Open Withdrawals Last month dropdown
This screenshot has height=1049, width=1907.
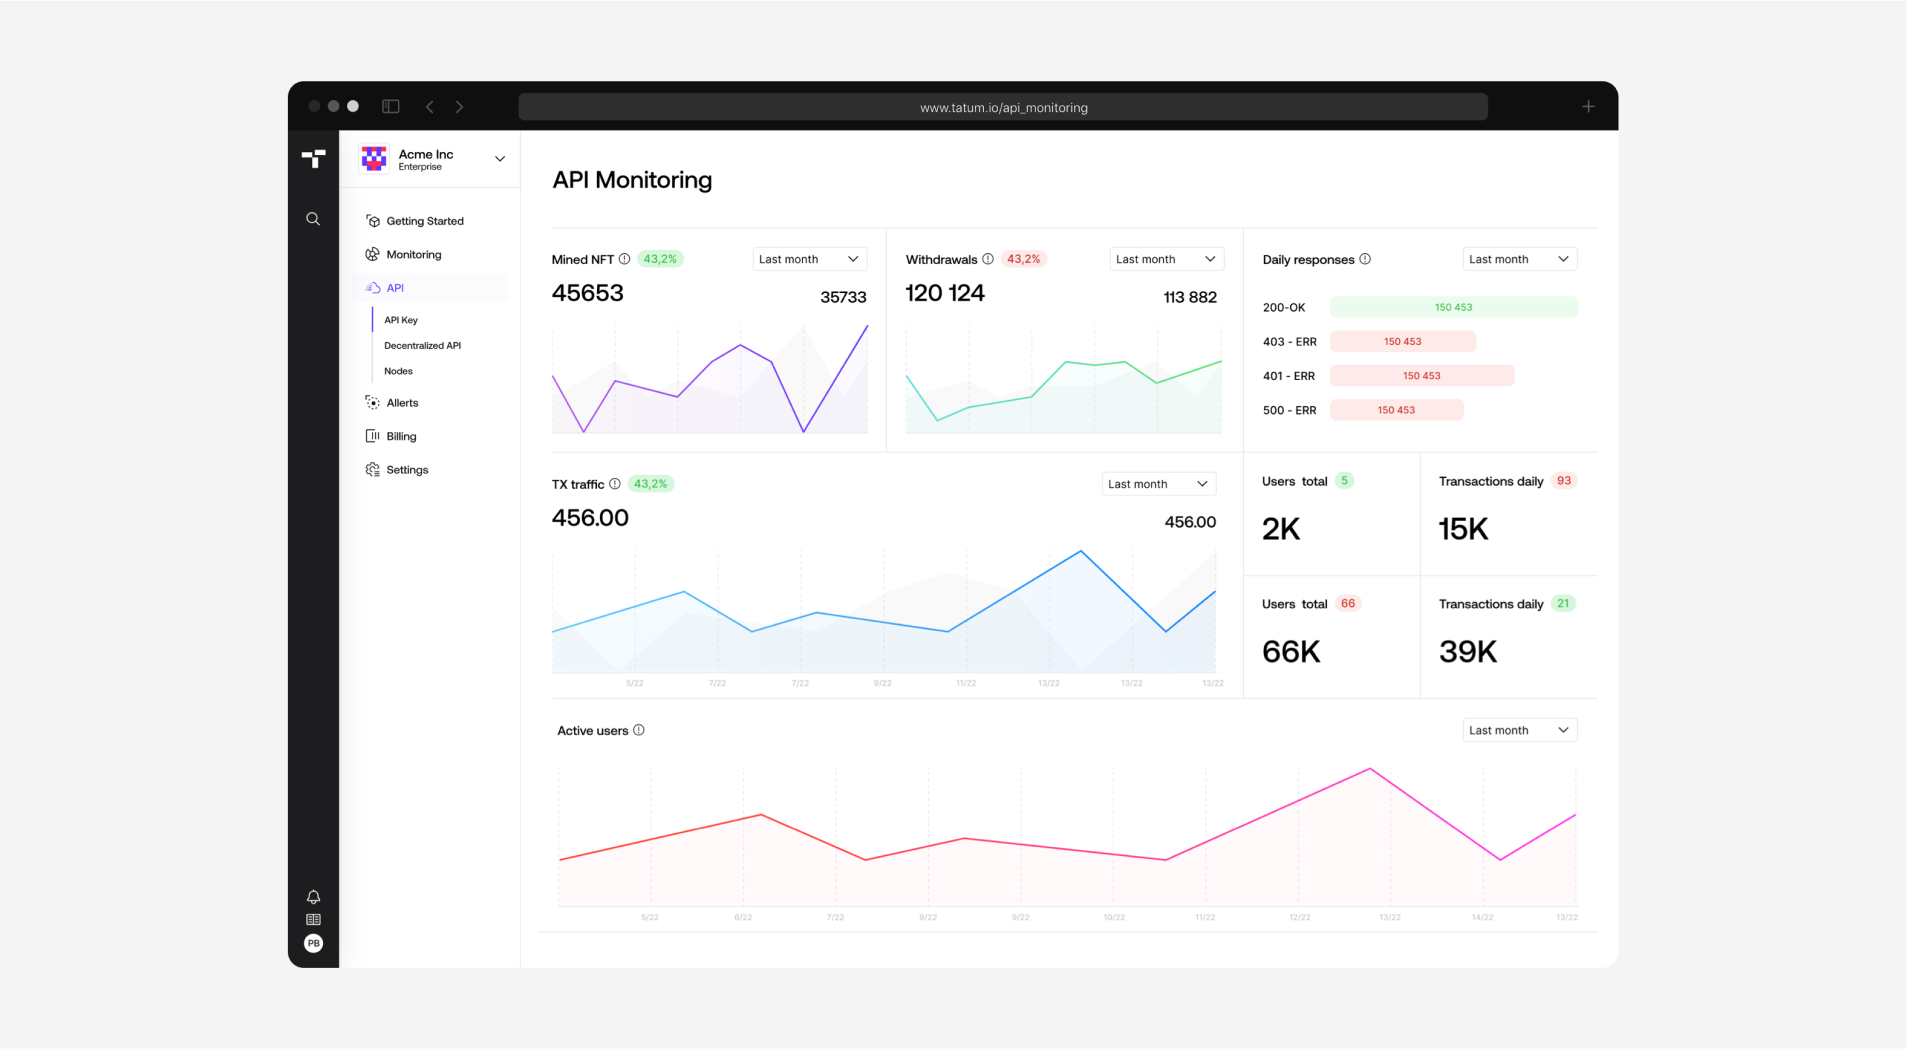pos(1166,259)
